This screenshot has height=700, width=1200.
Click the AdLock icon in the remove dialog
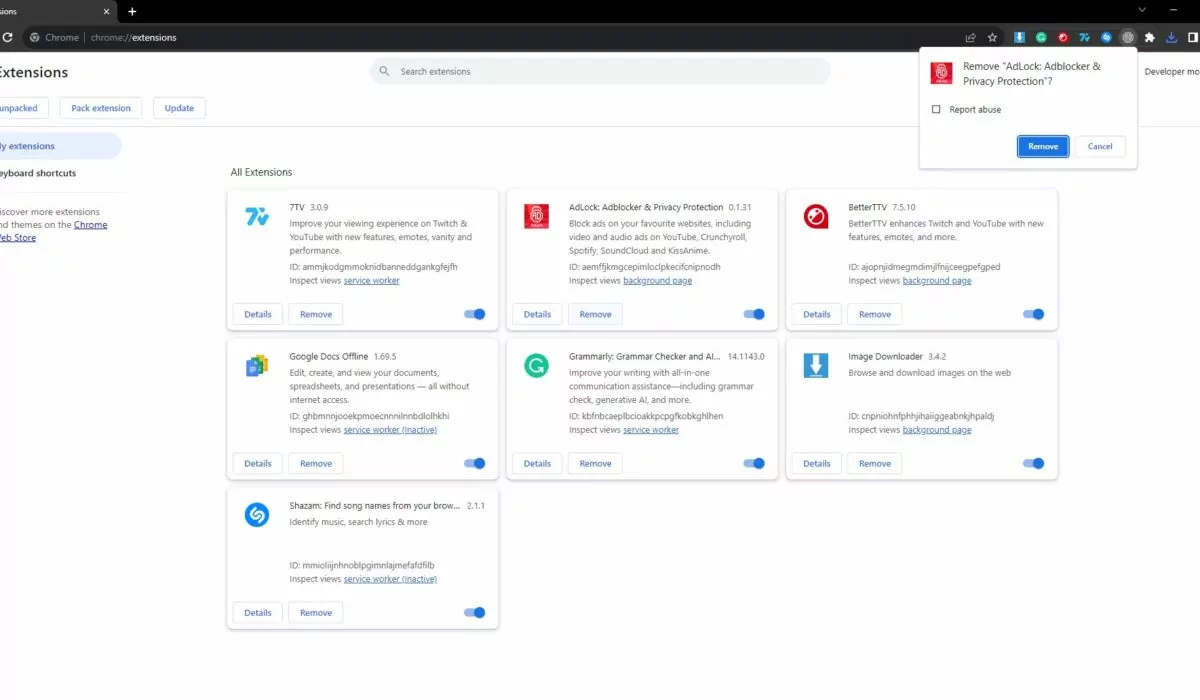[942, 73]
